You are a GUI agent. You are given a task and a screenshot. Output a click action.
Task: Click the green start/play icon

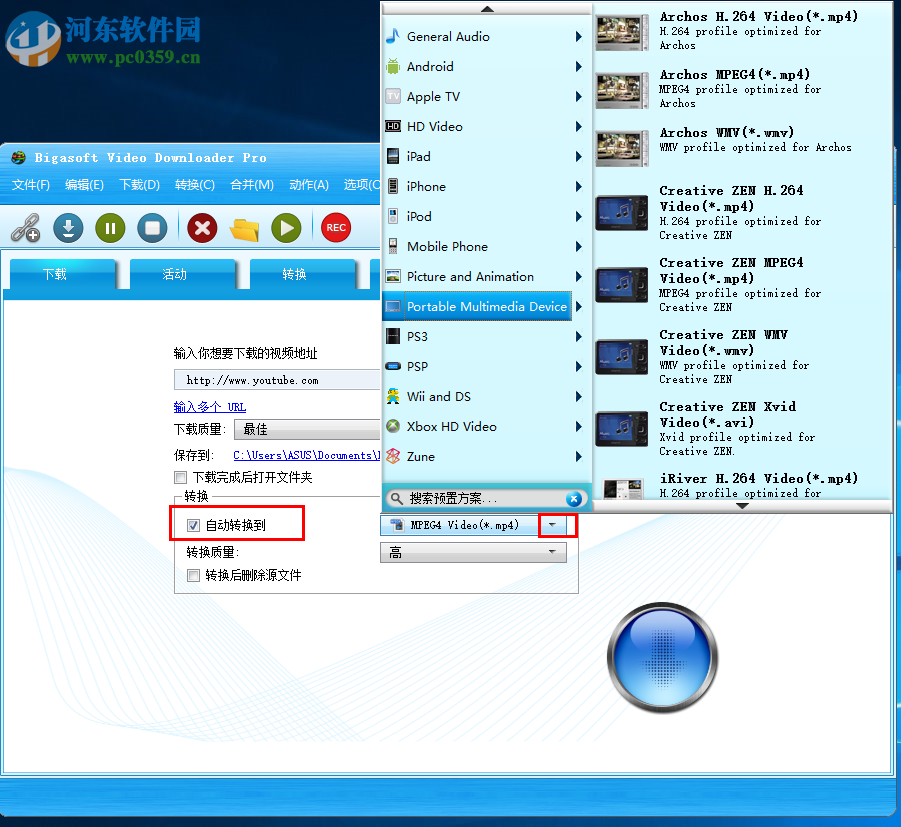[286, 228]
